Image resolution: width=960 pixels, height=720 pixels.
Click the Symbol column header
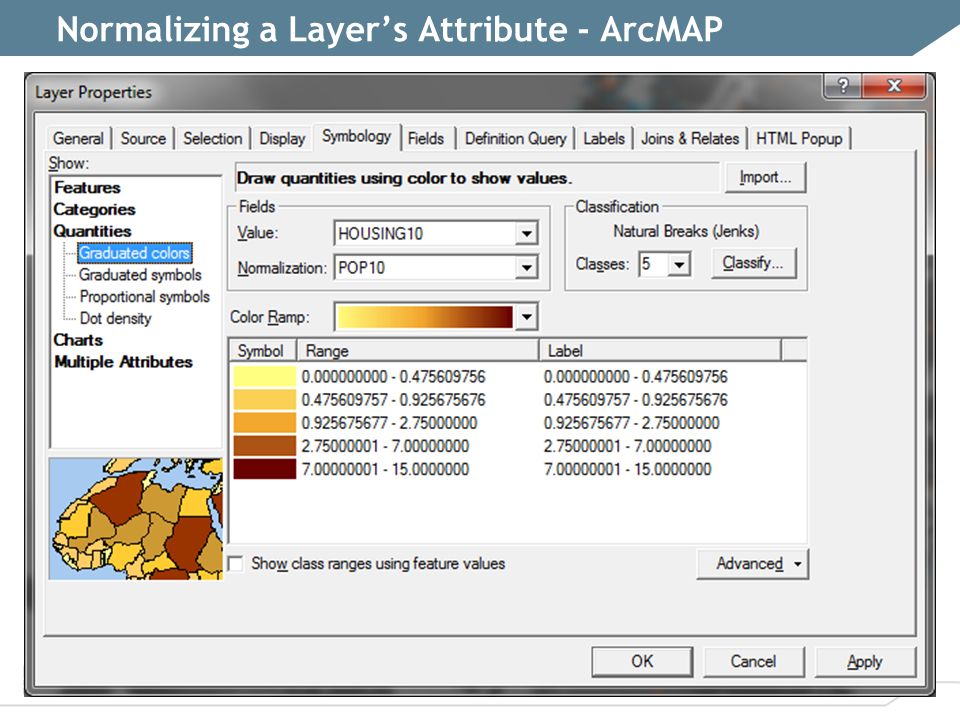coord(262,351)
